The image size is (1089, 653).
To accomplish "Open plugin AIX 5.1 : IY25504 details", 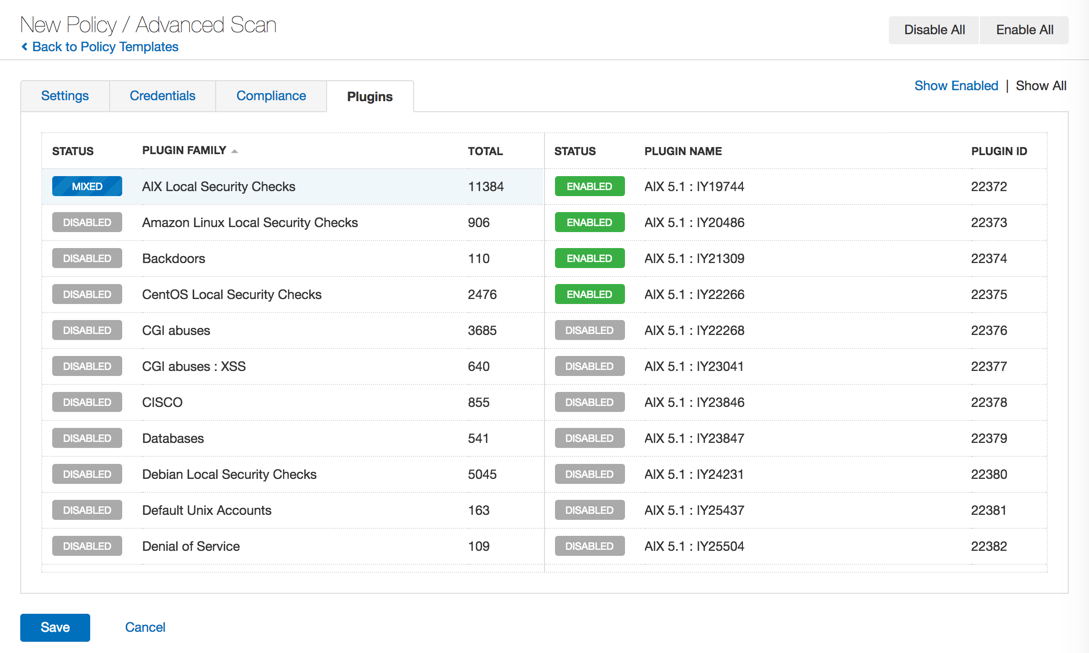I will point(694,546).
